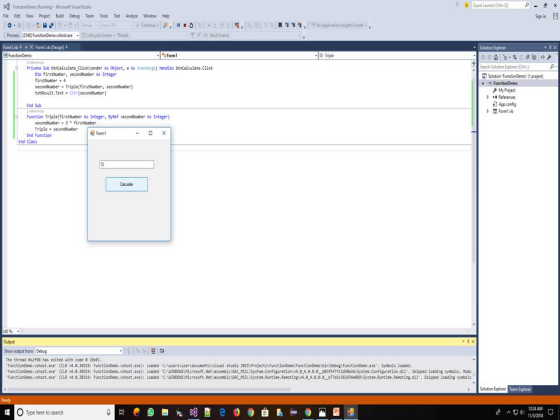560x420 pixels.
Task: Click the Undo toolbar icon
Action: pyautogui.click(x=60, y=25)
